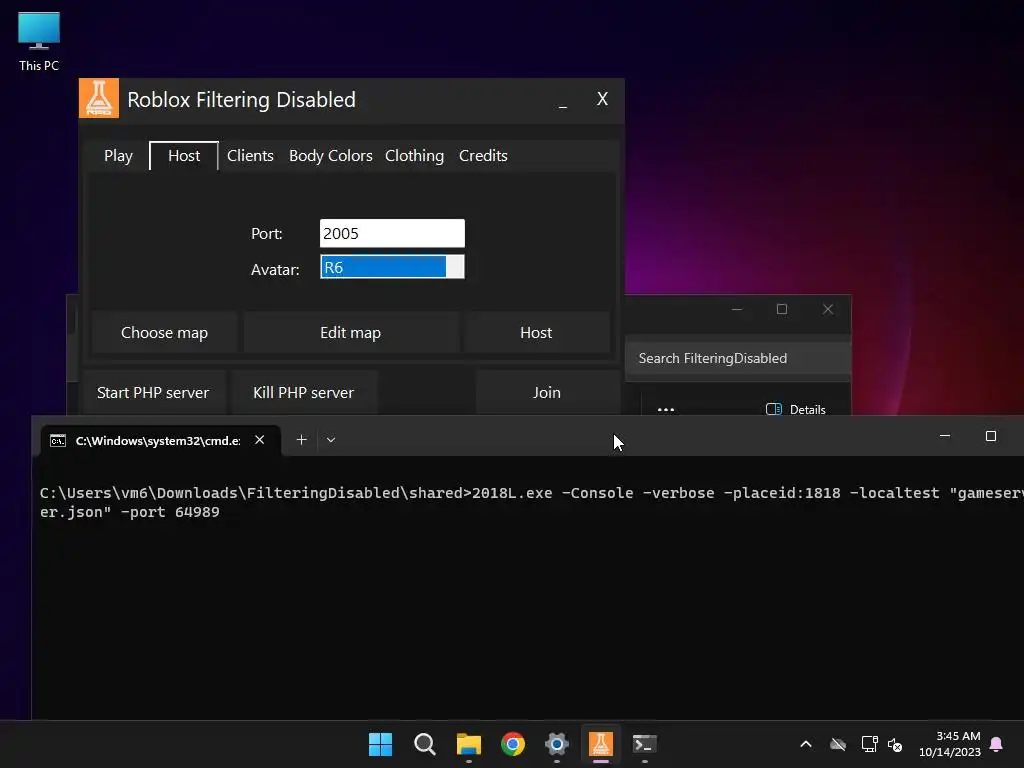
Task: Select Roblox Filtering Disabled taskbar icon
Action: point(601,744)
